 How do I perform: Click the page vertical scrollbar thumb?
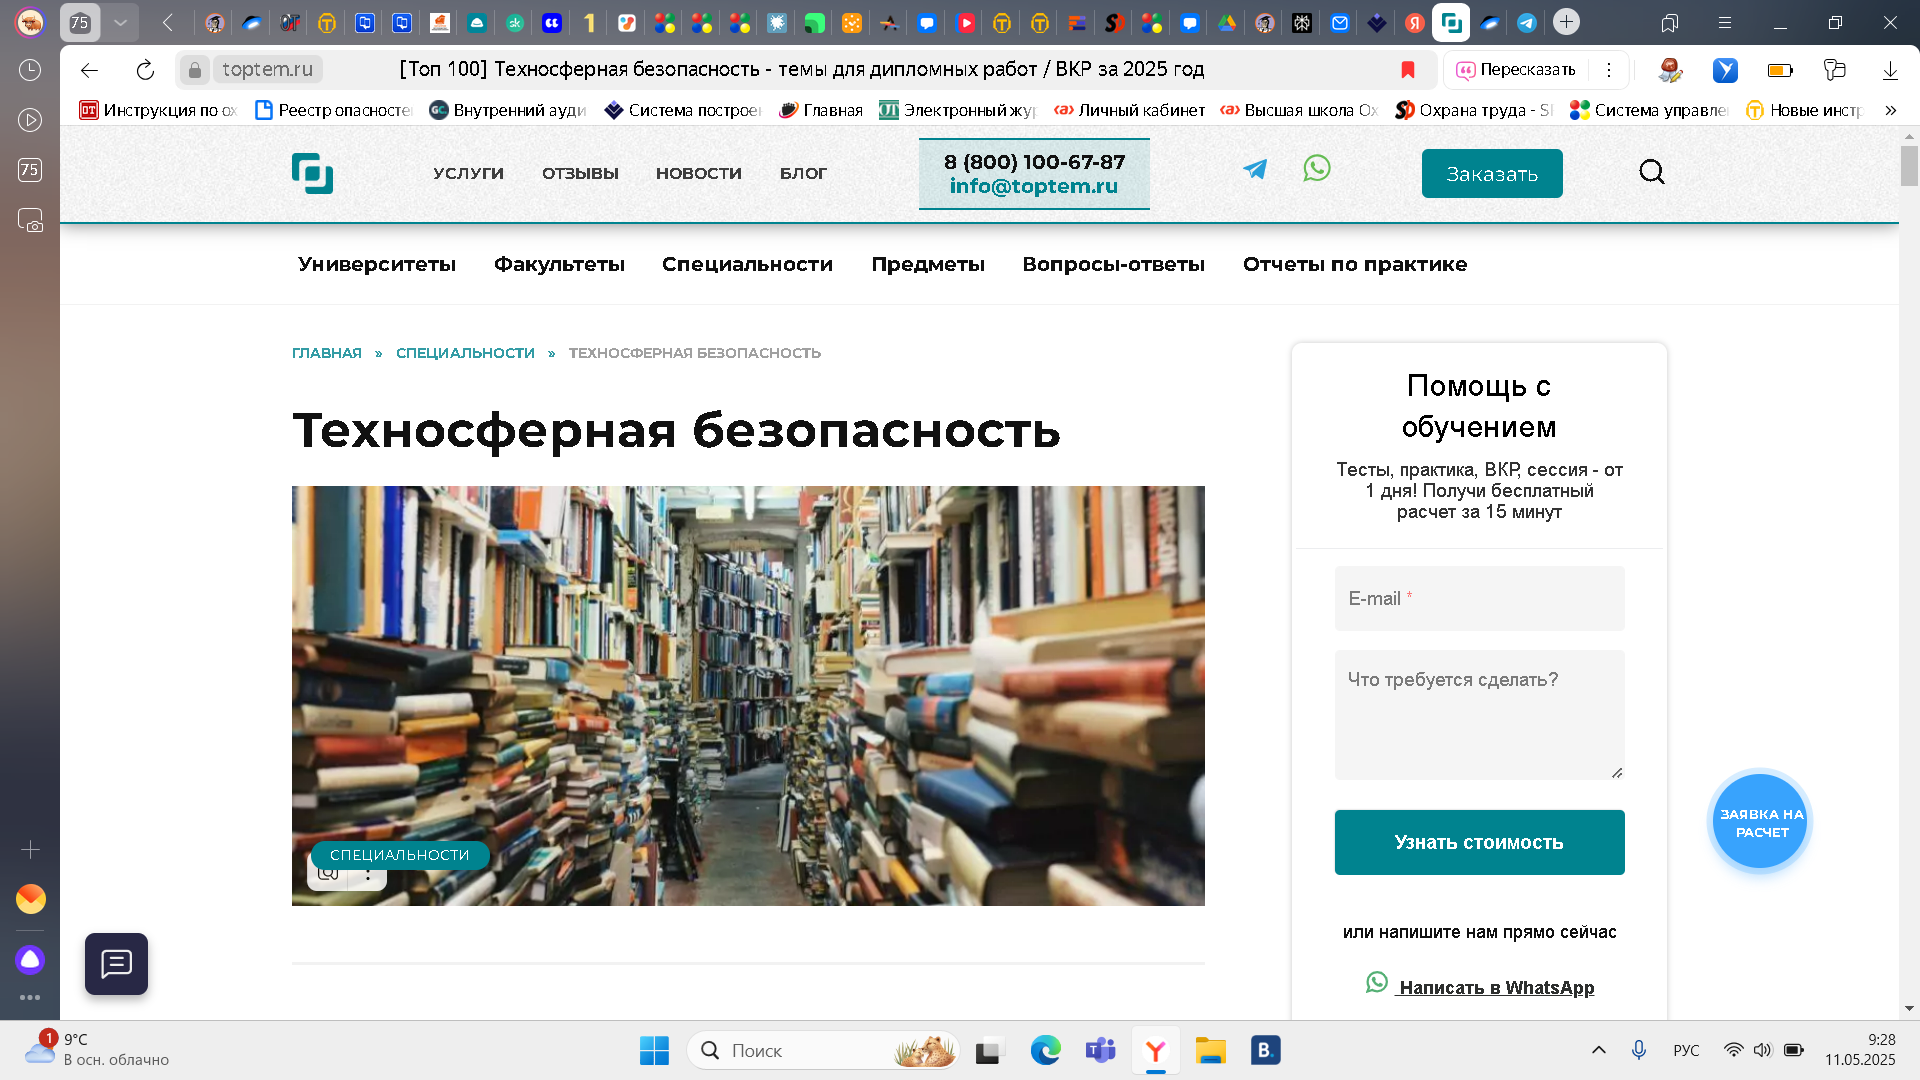1909,165
